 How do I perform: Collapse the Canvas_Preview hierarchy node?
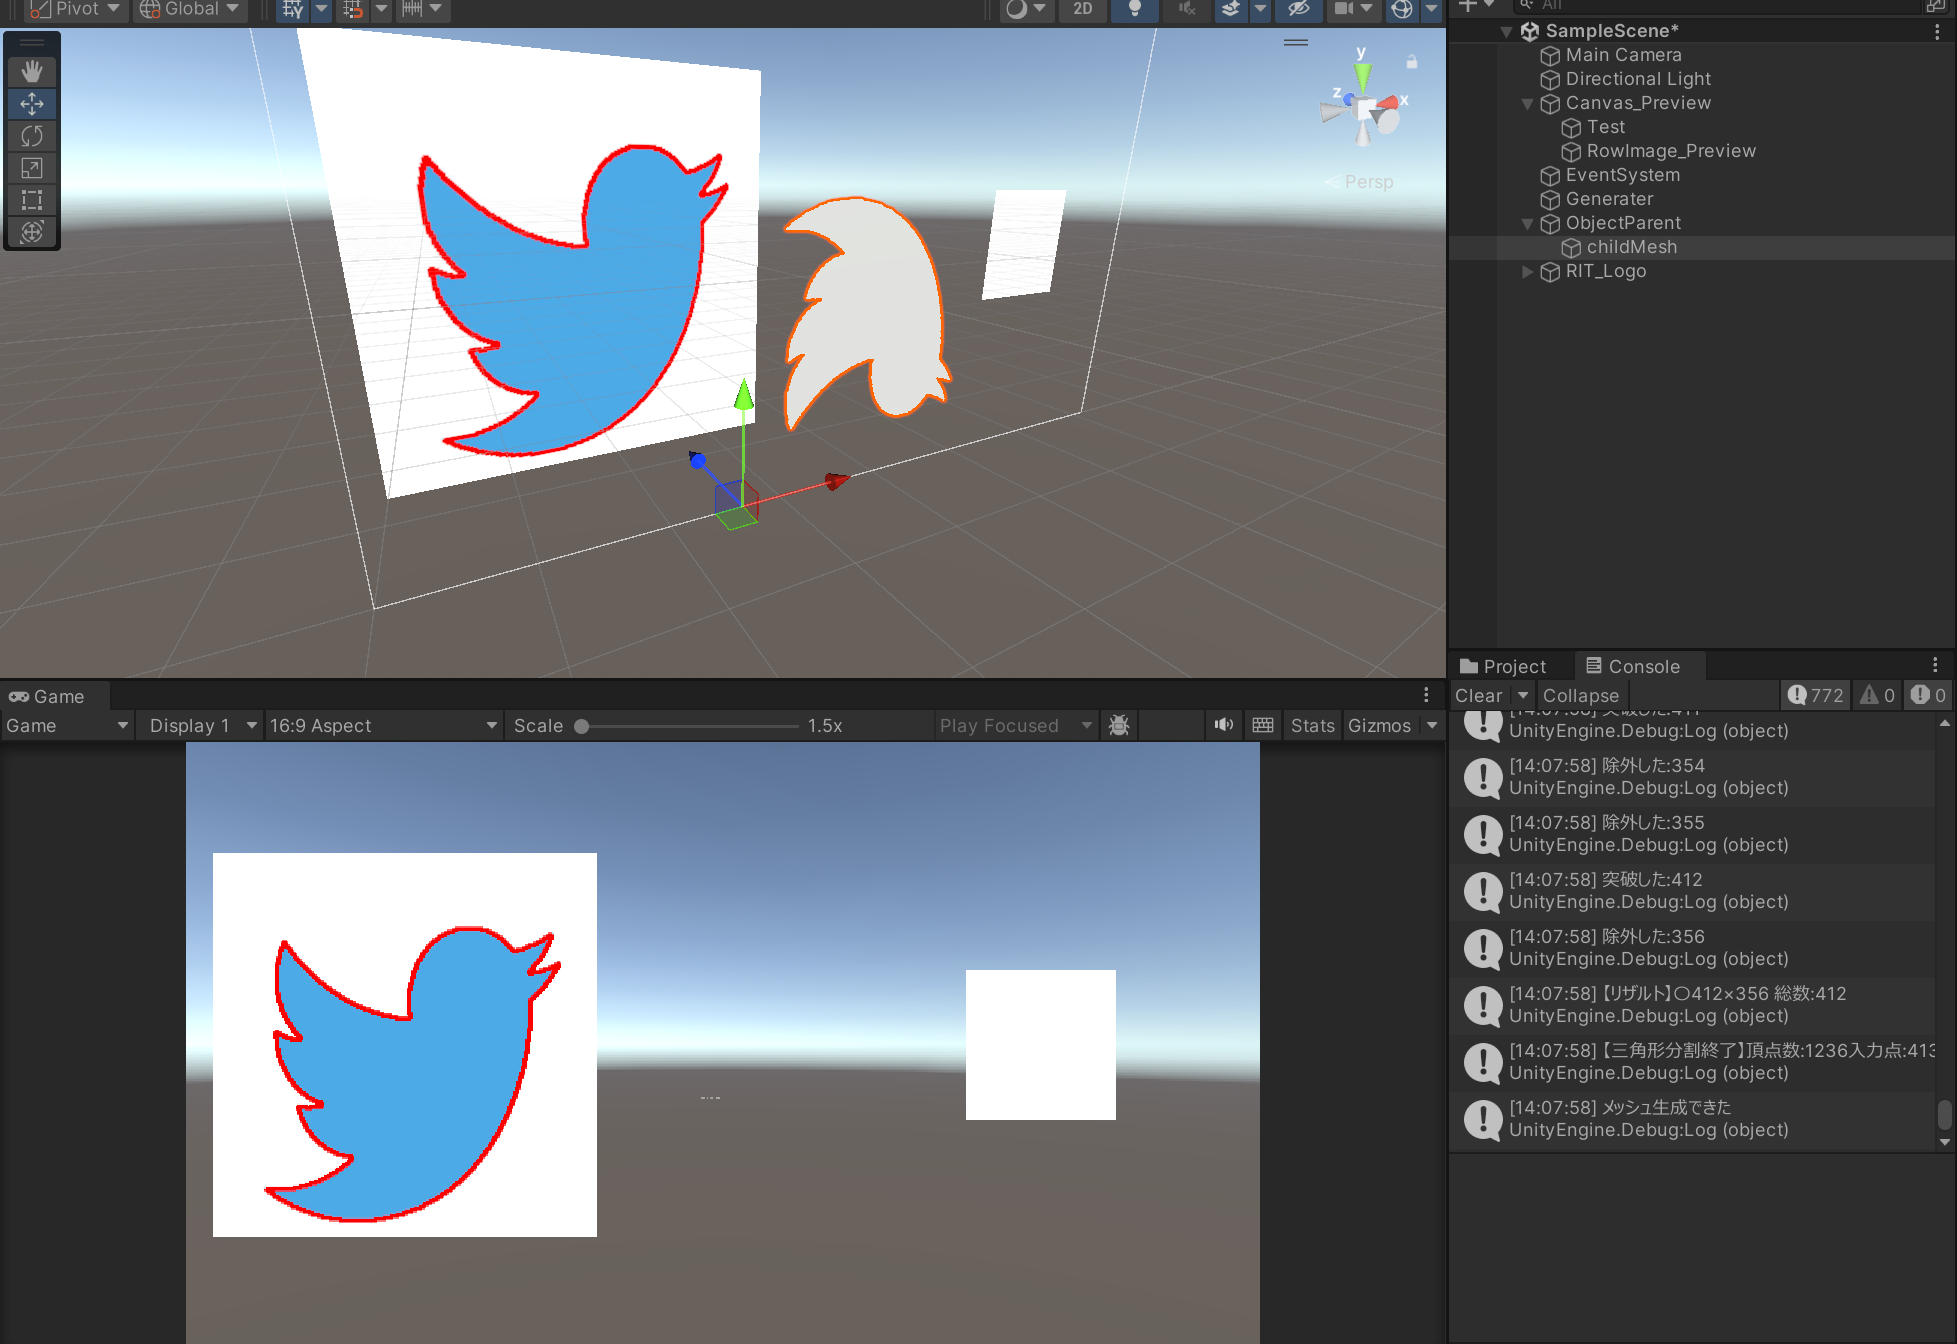click(x=1527, y=103)
